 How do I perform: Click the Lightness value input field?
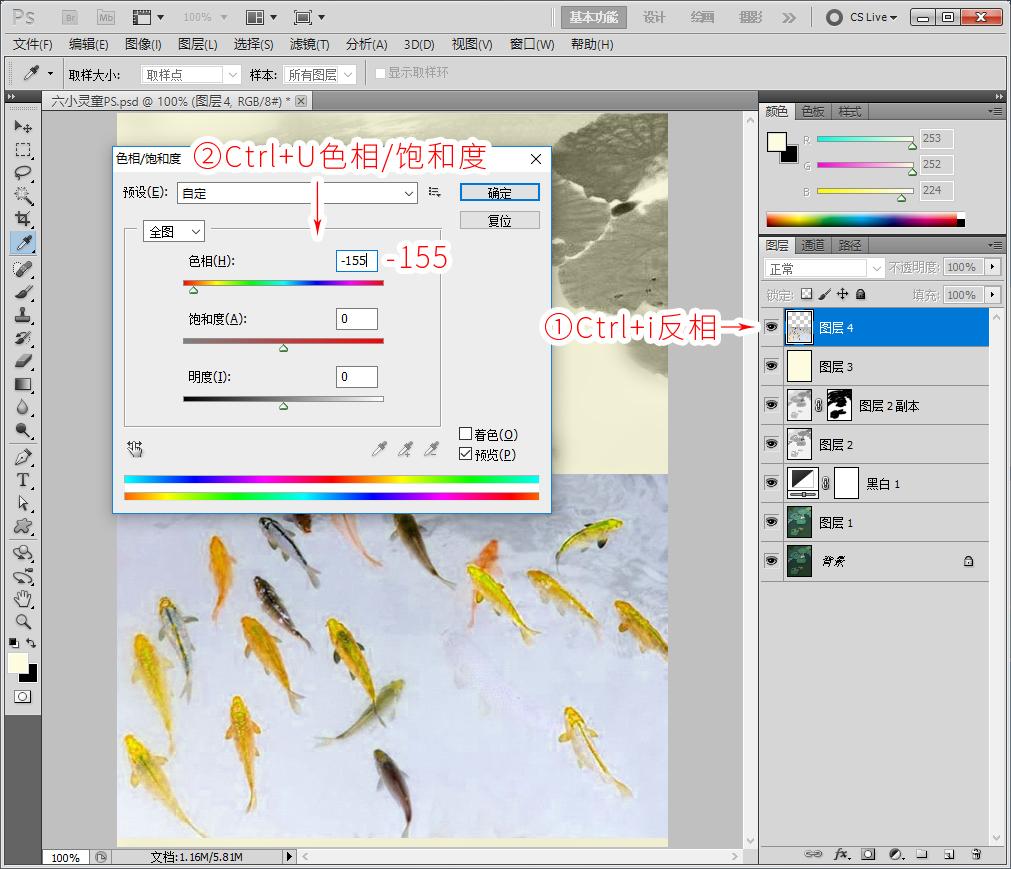[x=357, y=376]
